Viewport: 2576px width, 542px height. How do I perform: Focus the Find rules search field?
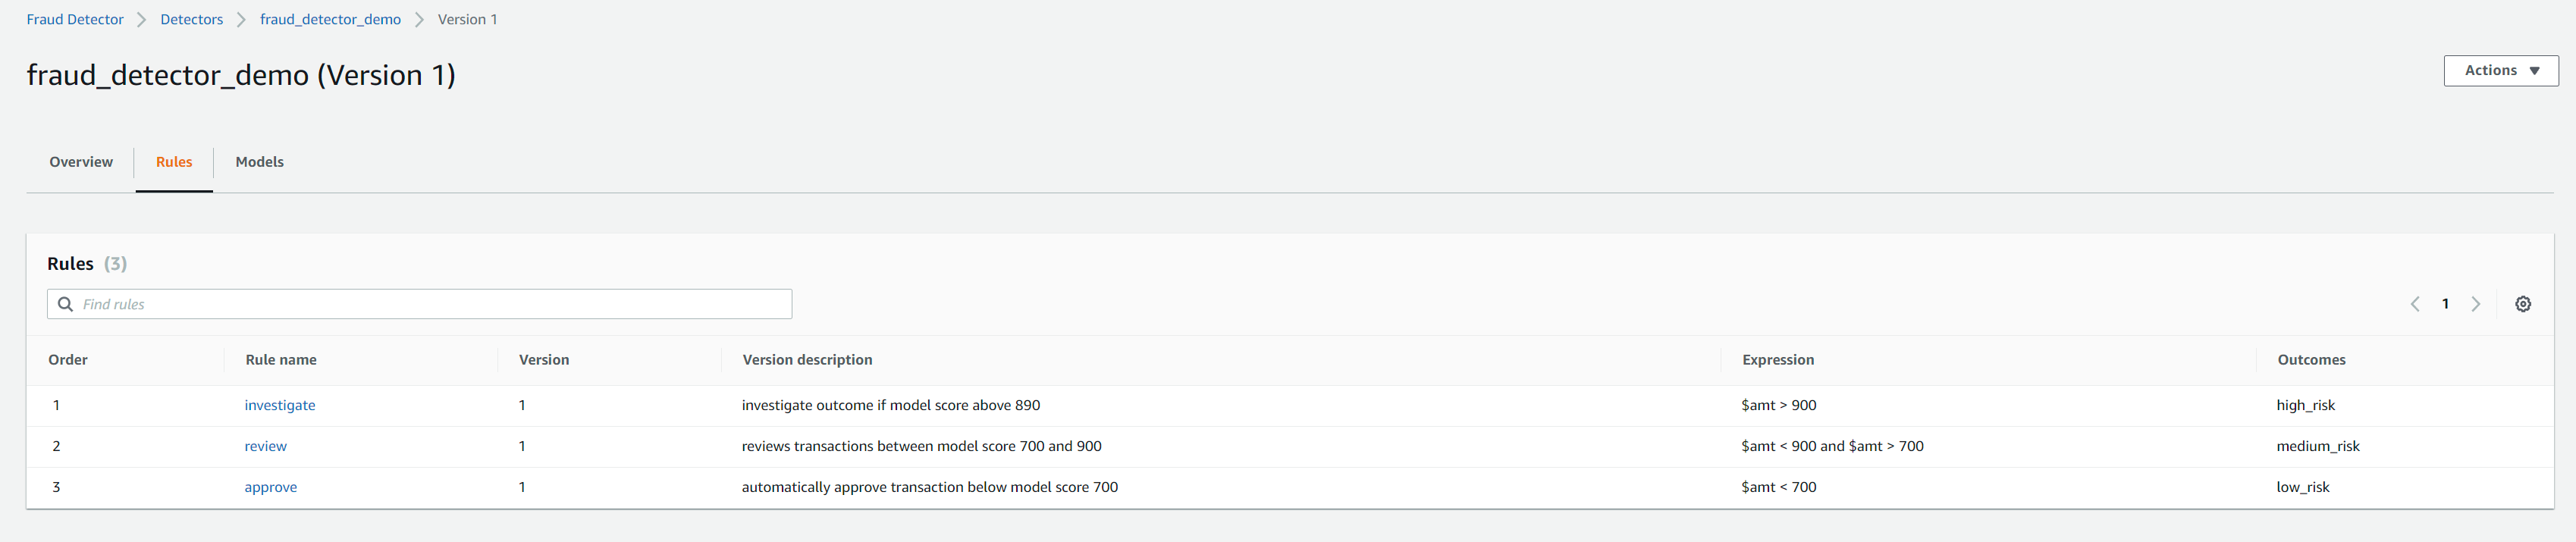[430, 304]
